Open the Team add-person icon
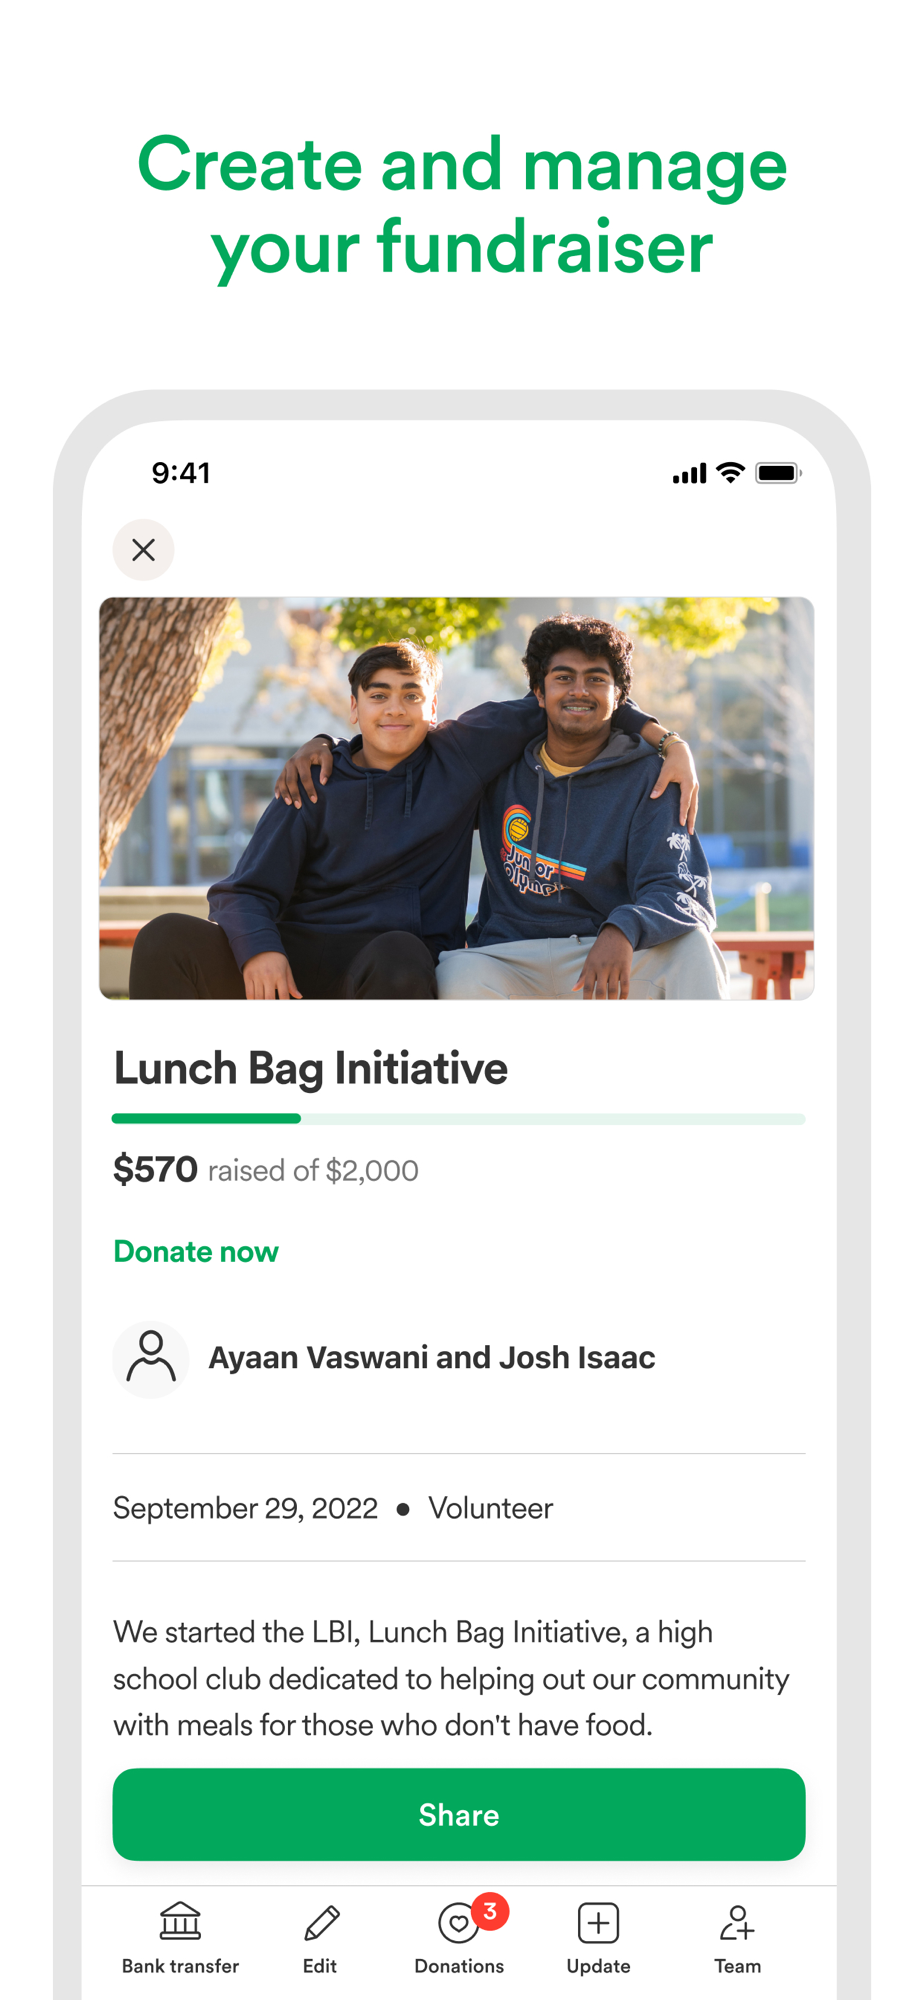The width and height of the screenshot is (924, 2000). point(737,1922)
